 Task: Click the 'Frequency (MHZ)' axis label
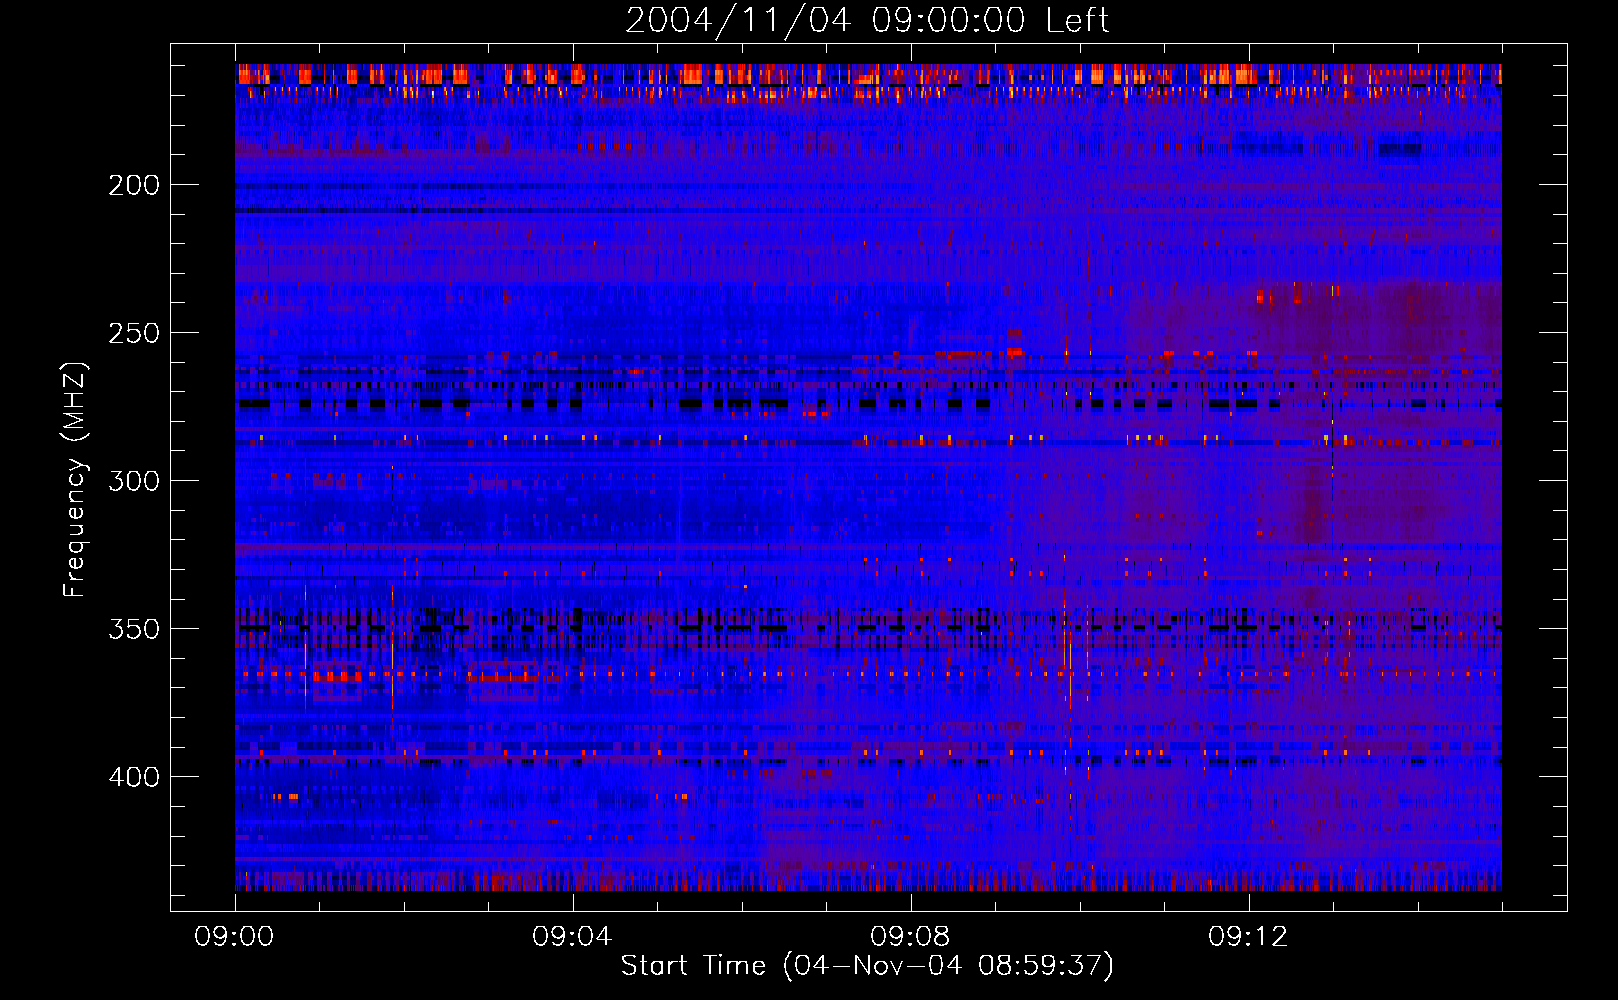[75, 479]
